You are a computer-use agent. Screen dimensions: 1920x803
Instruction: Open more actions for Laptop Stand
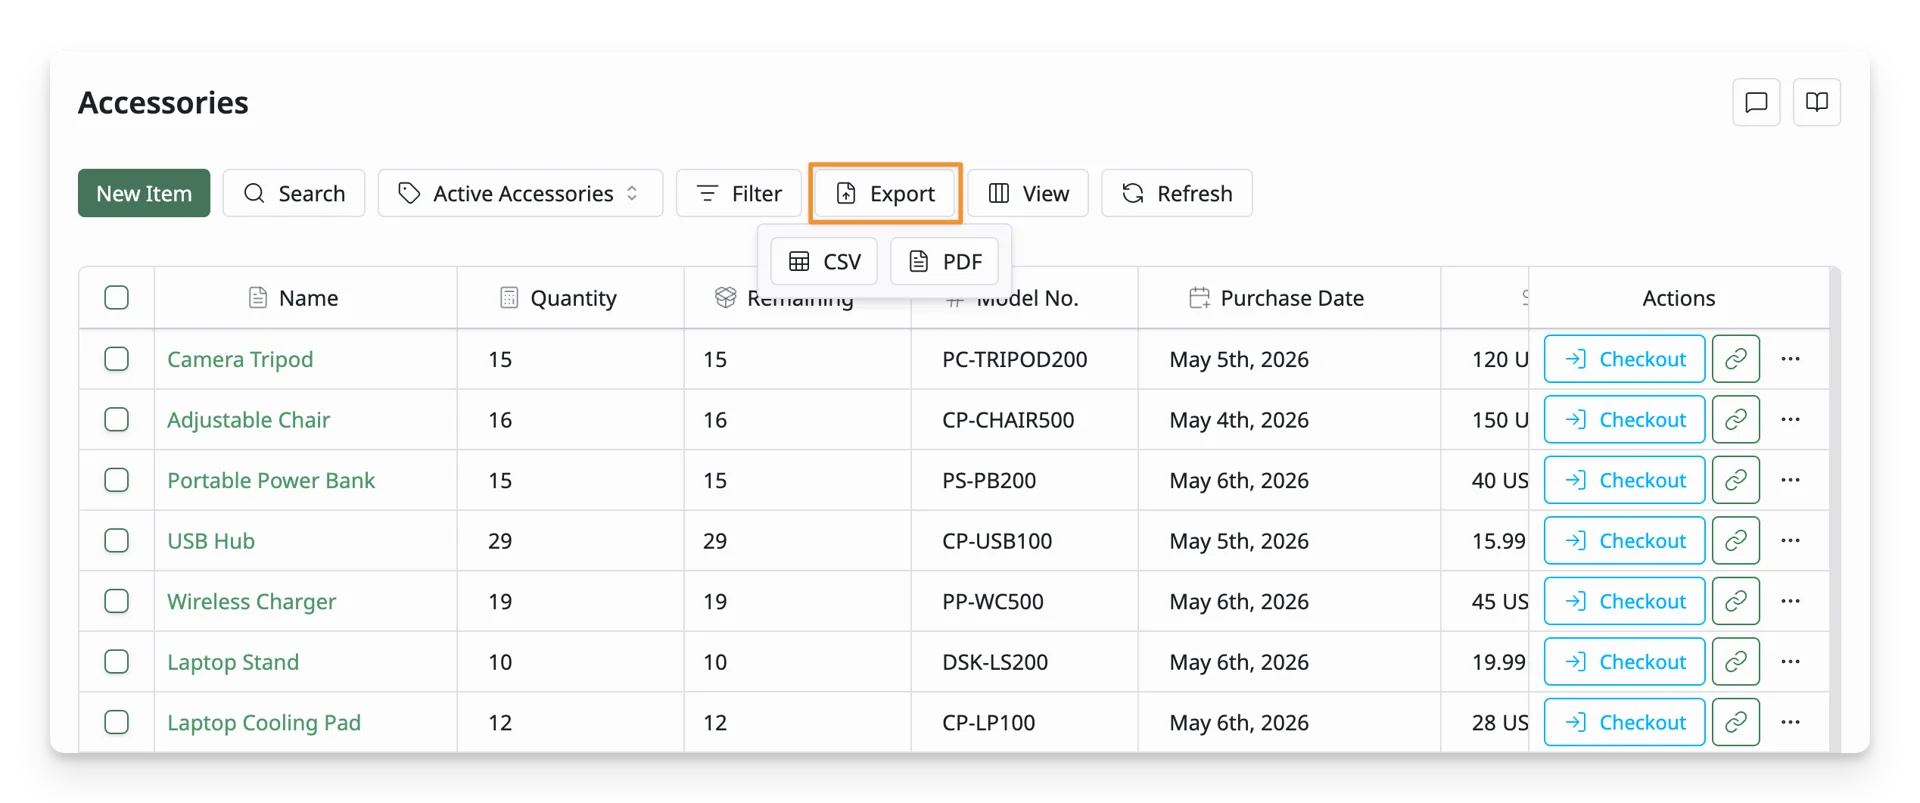[x=1790, y=662]
